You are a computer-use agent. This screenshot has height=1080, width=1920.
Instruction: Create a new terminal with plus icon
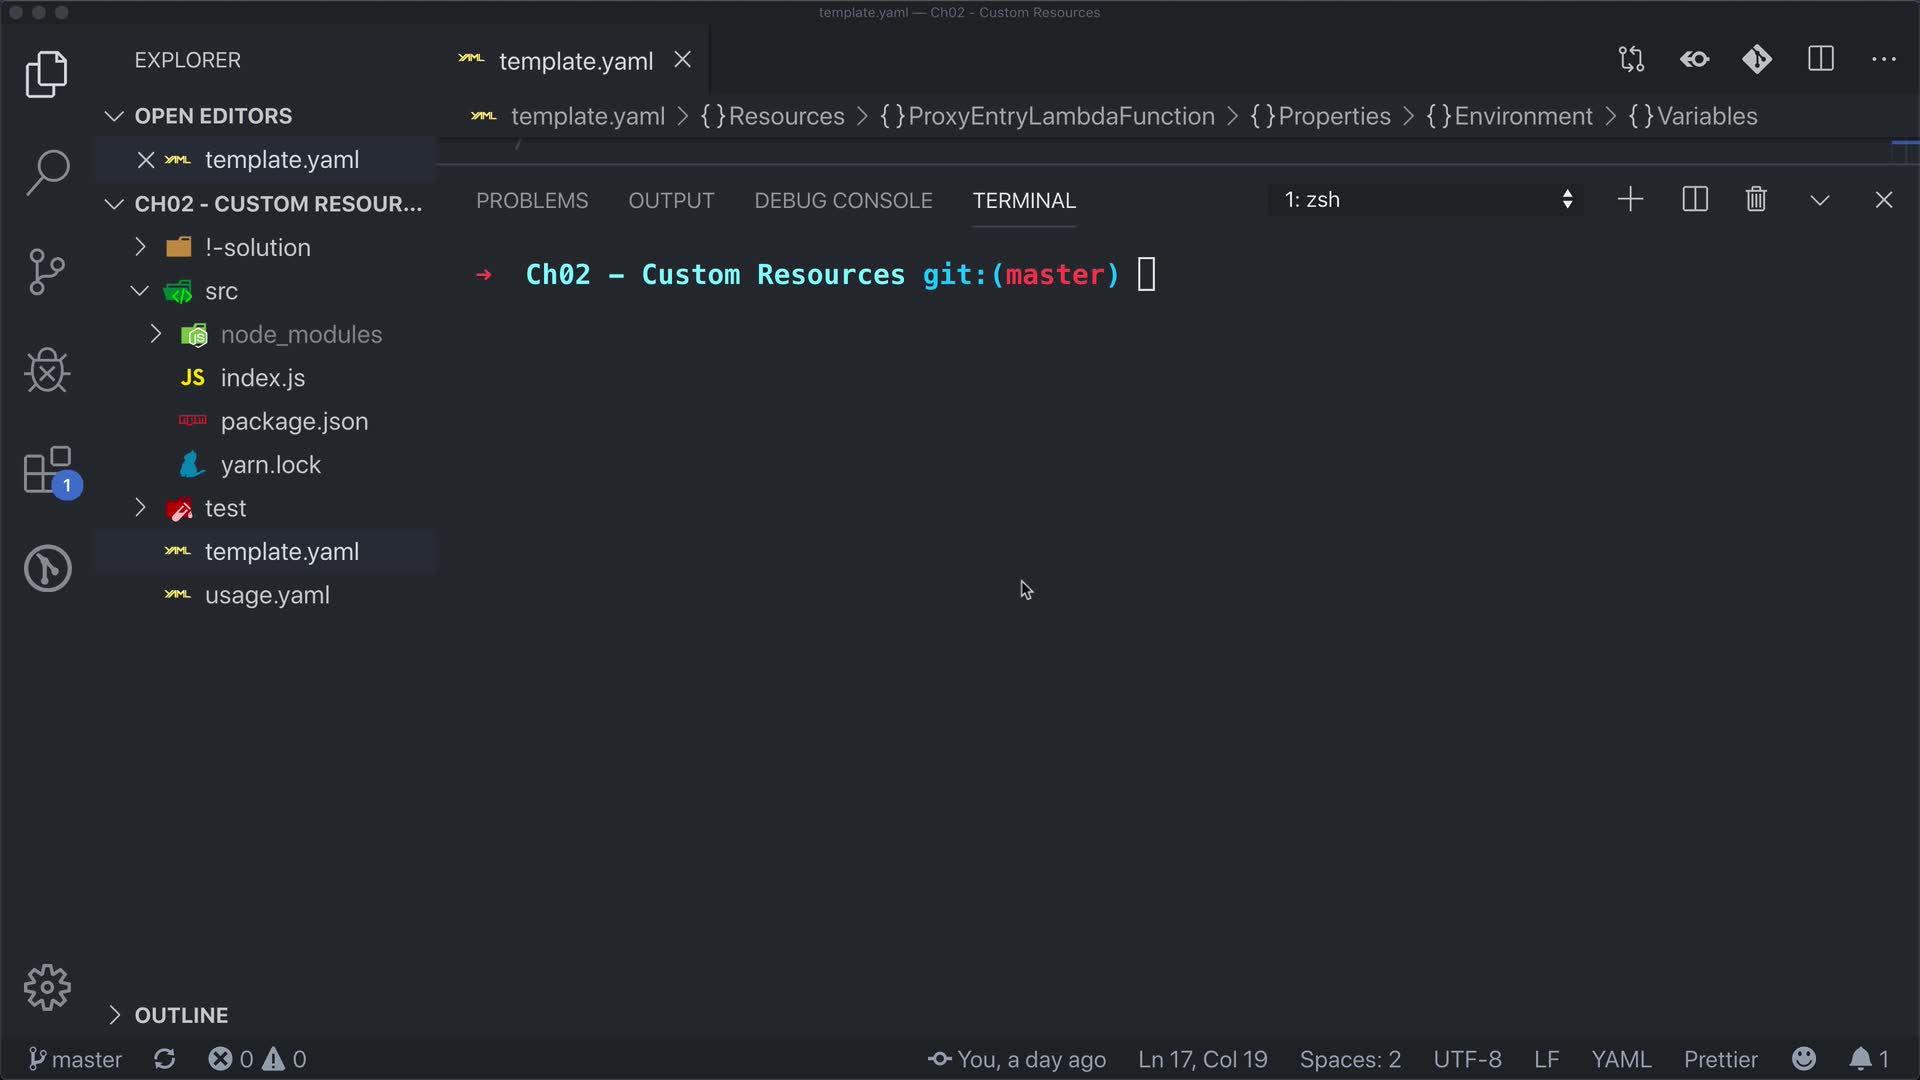pos(1630,200)
